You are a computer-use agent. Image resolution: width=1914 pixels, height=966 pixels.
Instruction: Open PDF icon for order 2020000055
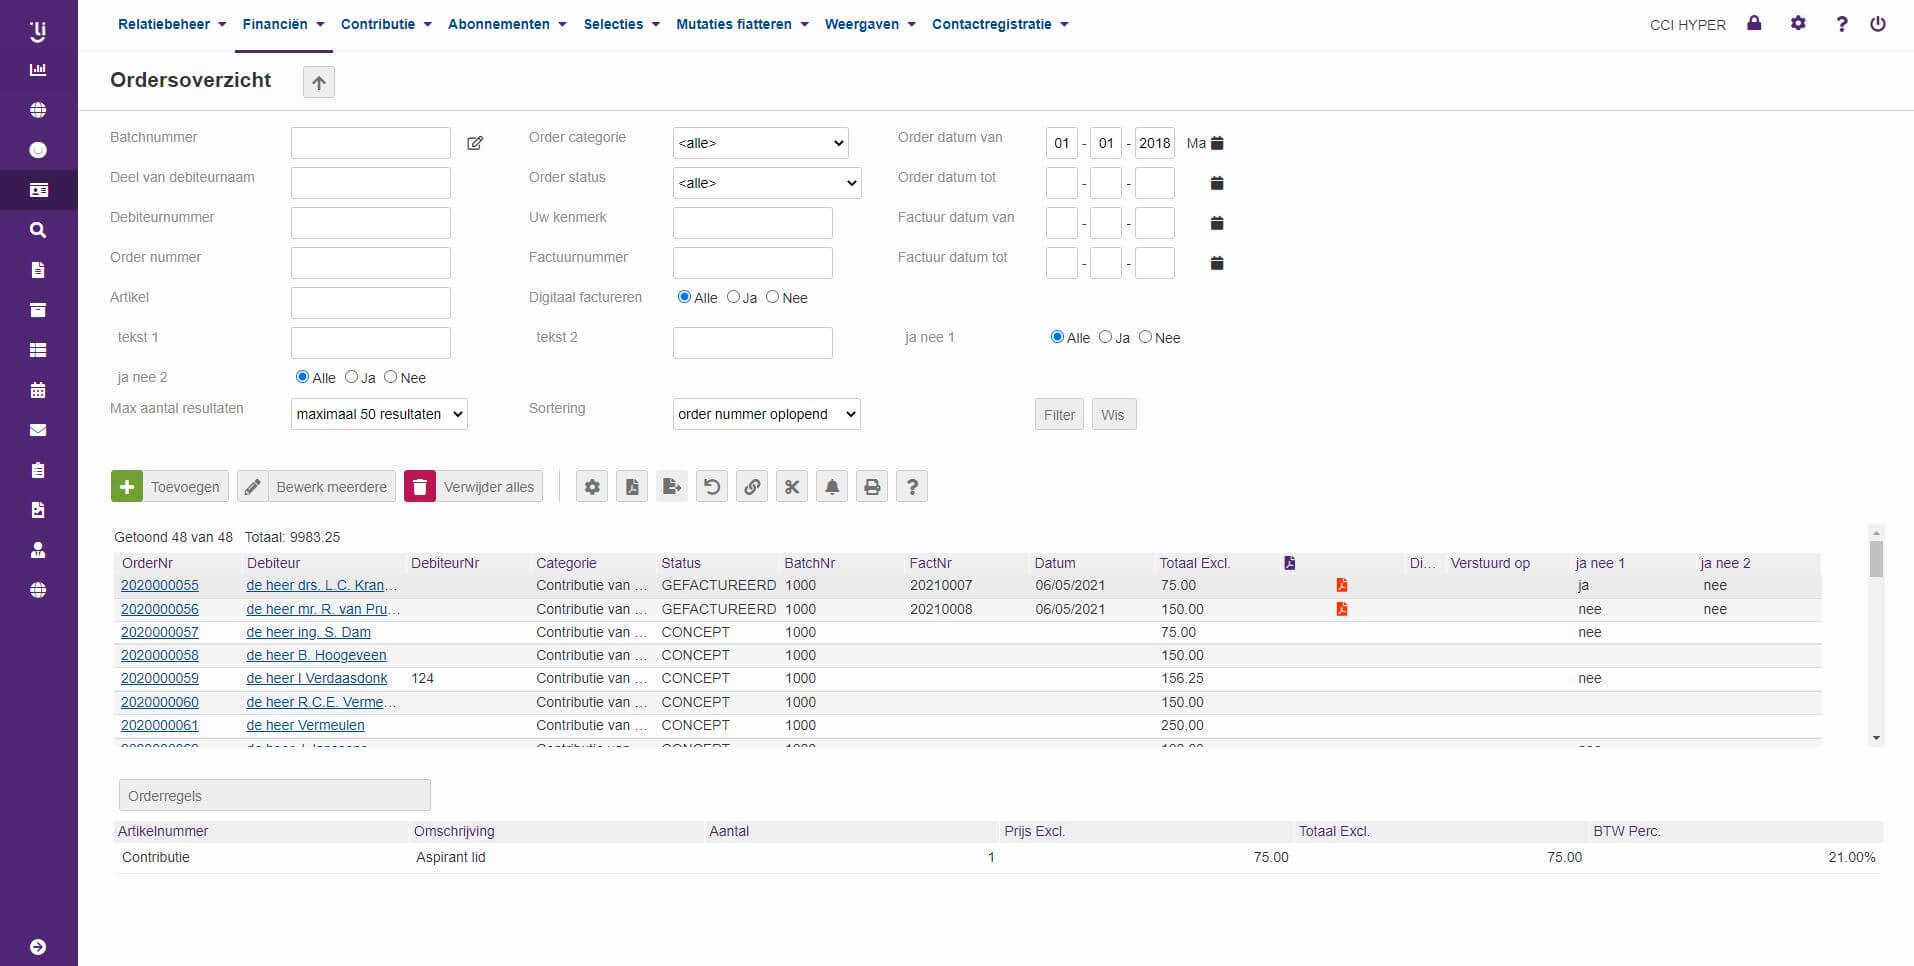coord(1342,585)
